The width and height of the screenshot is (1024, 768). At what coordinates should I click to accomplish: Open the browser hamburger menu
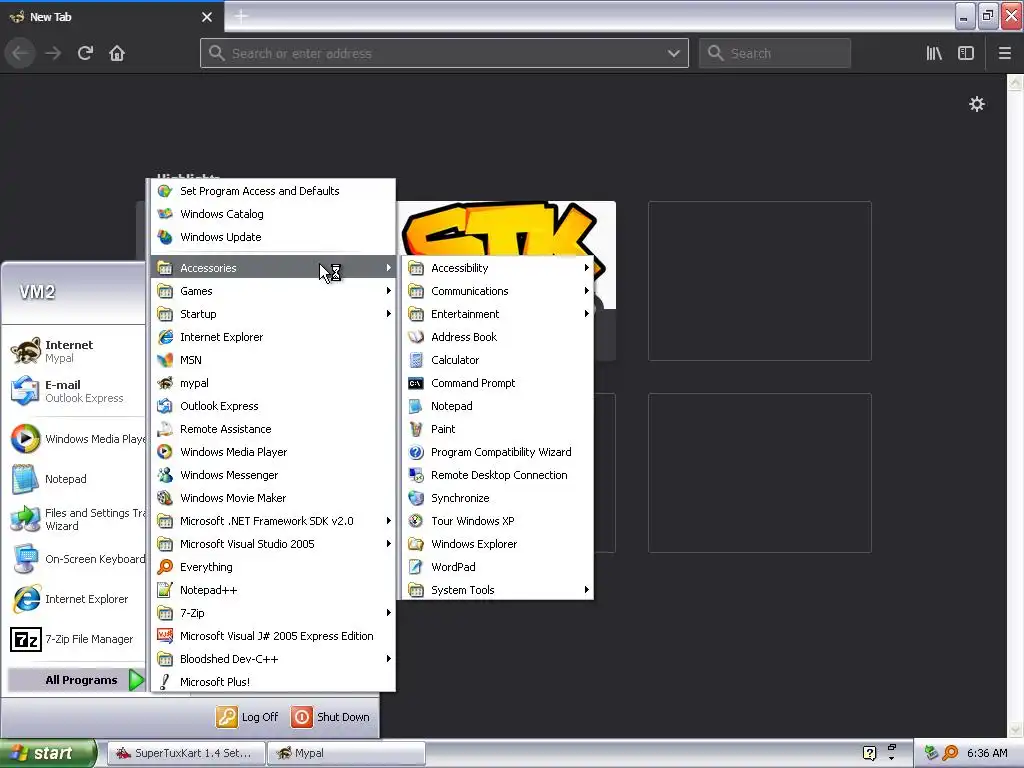[x=1004, y=53]
